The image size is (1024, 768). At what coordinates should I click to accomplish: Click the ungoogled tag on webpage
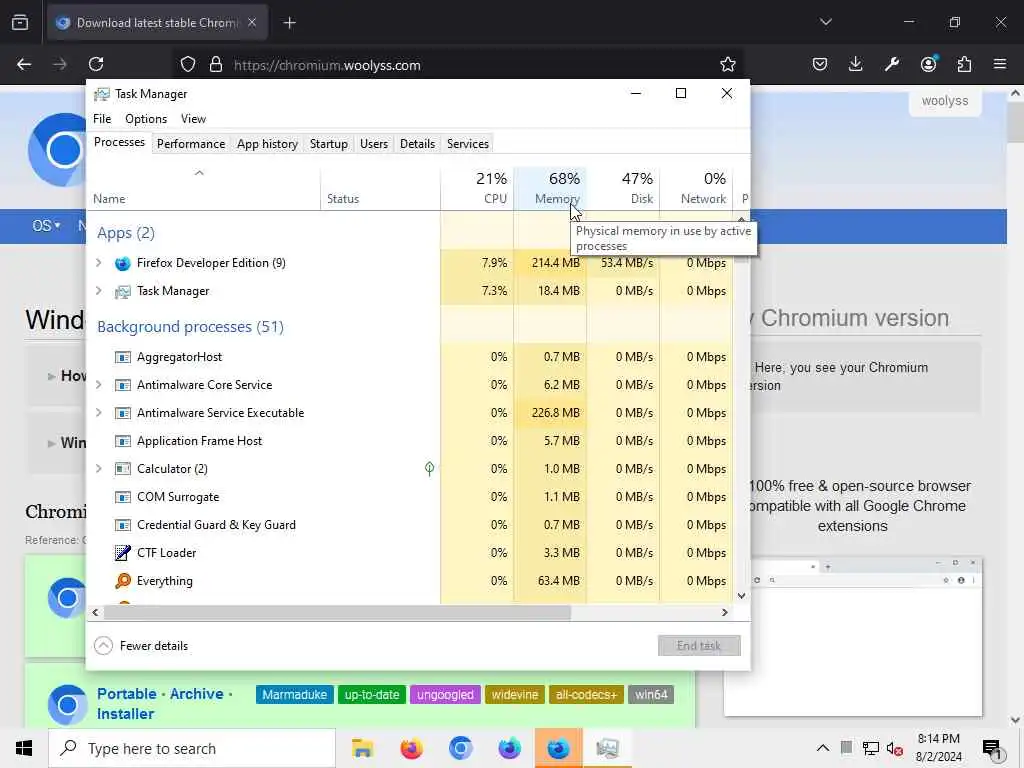click(445, 695)
